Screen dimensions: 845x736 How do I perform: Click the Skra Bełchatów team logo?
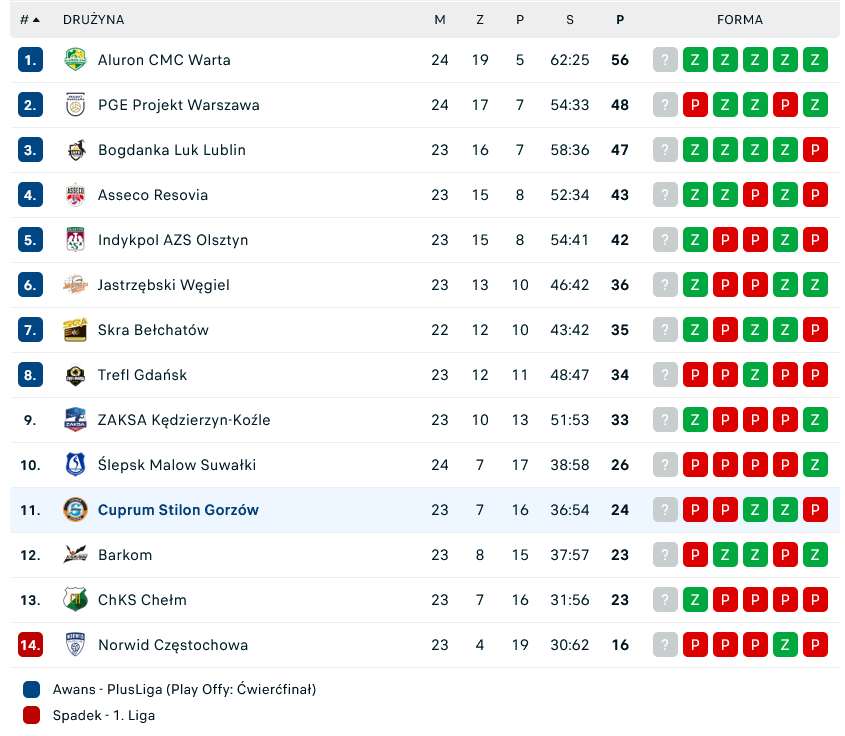pos(75,330)
